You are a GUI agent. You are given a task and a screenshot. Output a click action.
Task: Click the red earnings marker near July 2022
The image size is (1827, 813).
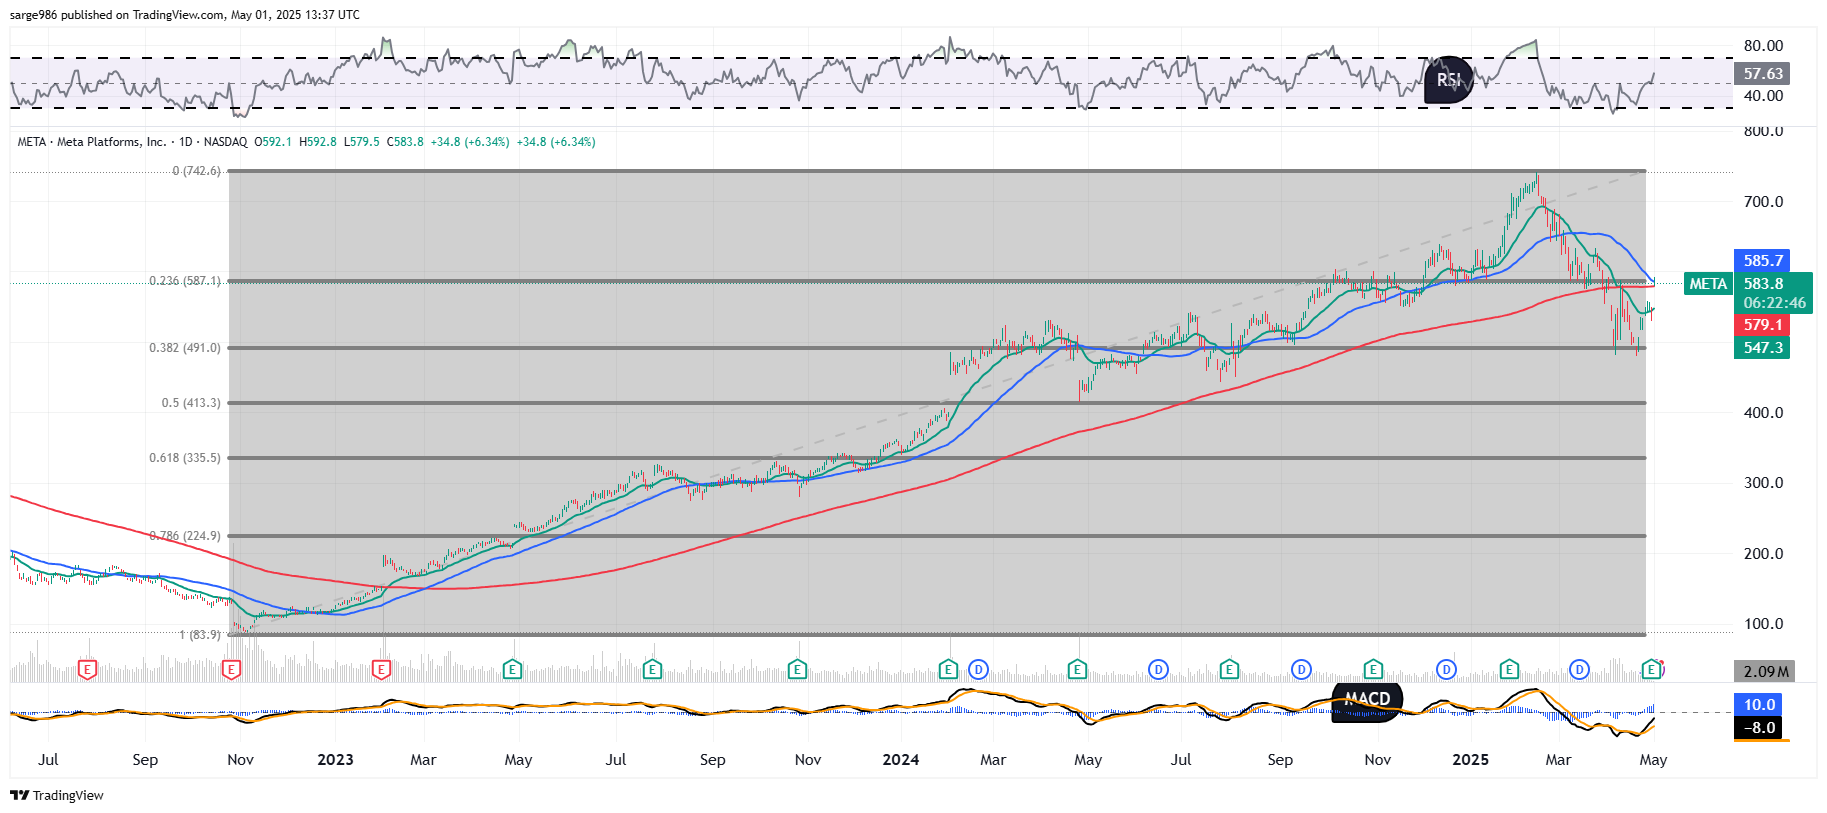[88, 669]
